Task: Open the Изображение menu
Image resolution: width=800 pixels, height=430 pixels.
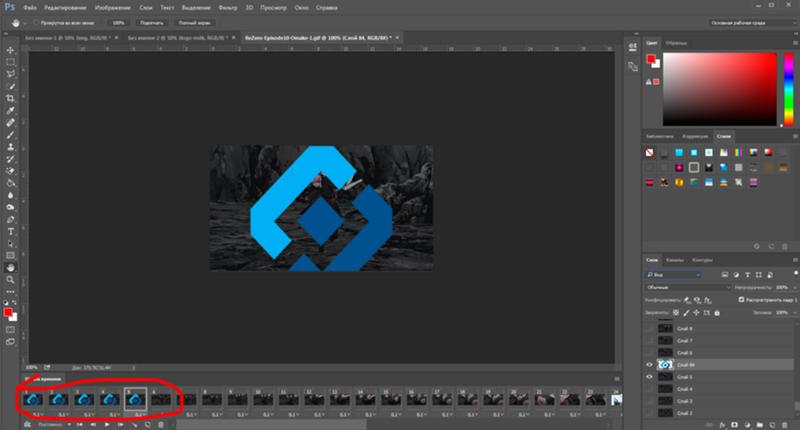Action: [113, 8]
